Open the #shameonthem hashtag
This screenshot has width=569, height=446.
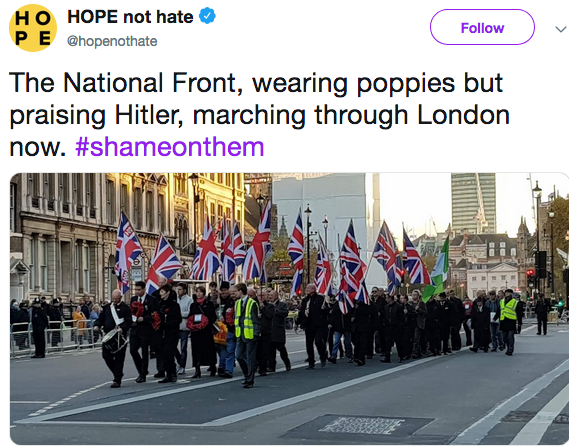(x=169, y=147)
